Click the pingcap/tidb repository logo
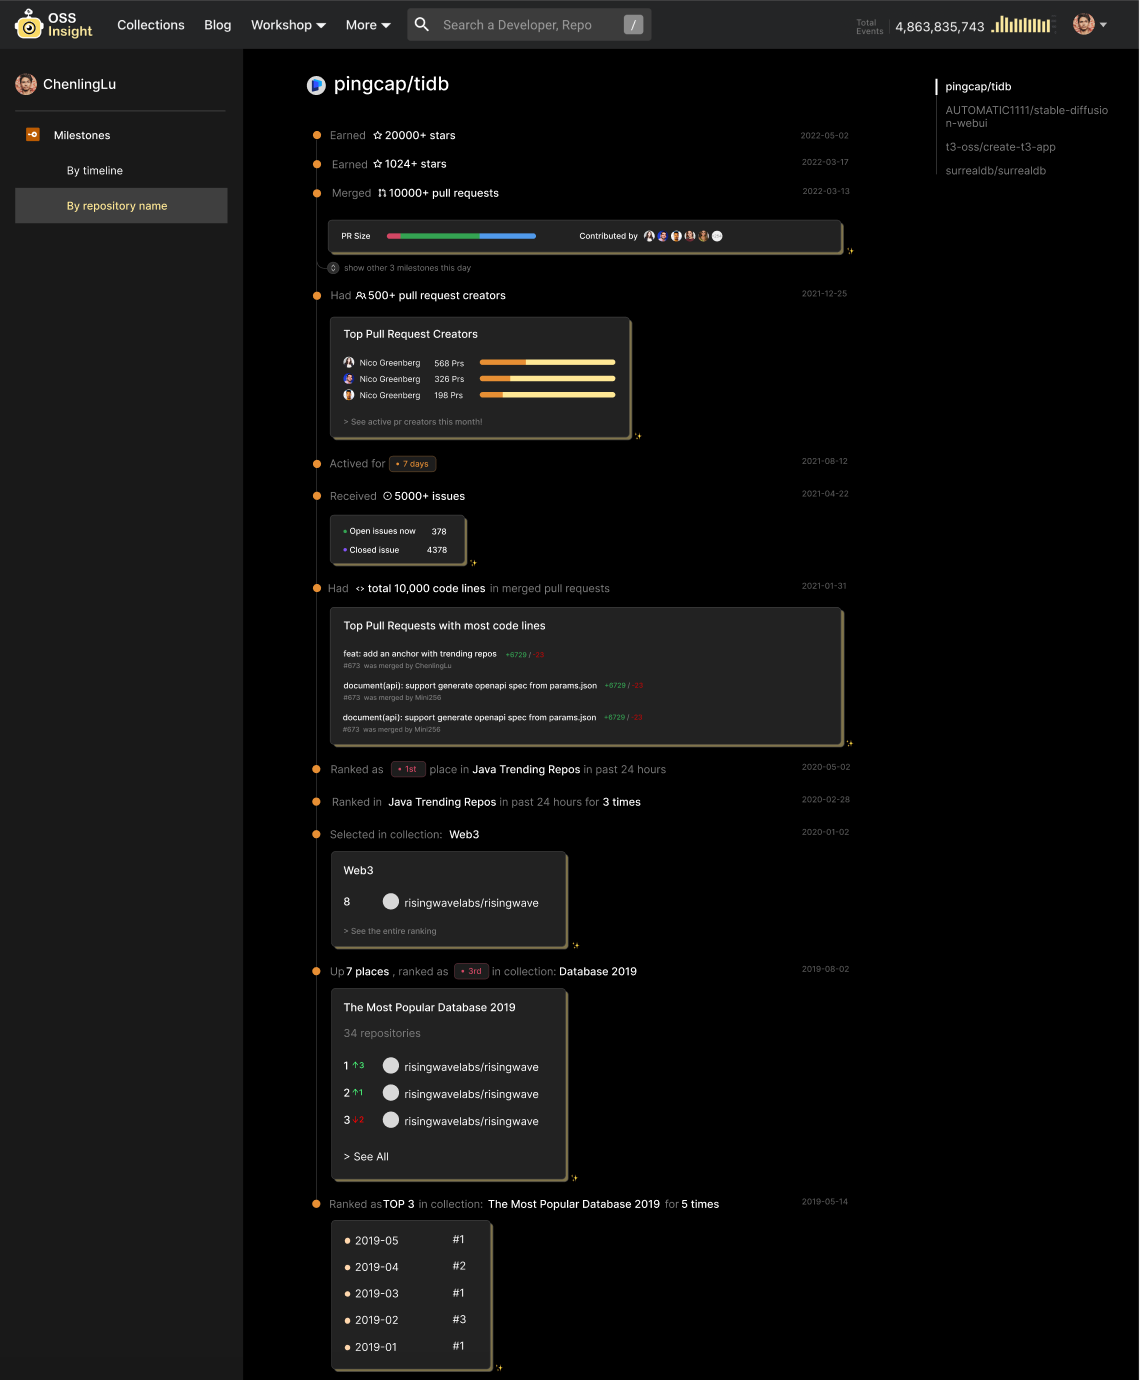Screen dimensions: 1140x1380 (x=316, y=85)
